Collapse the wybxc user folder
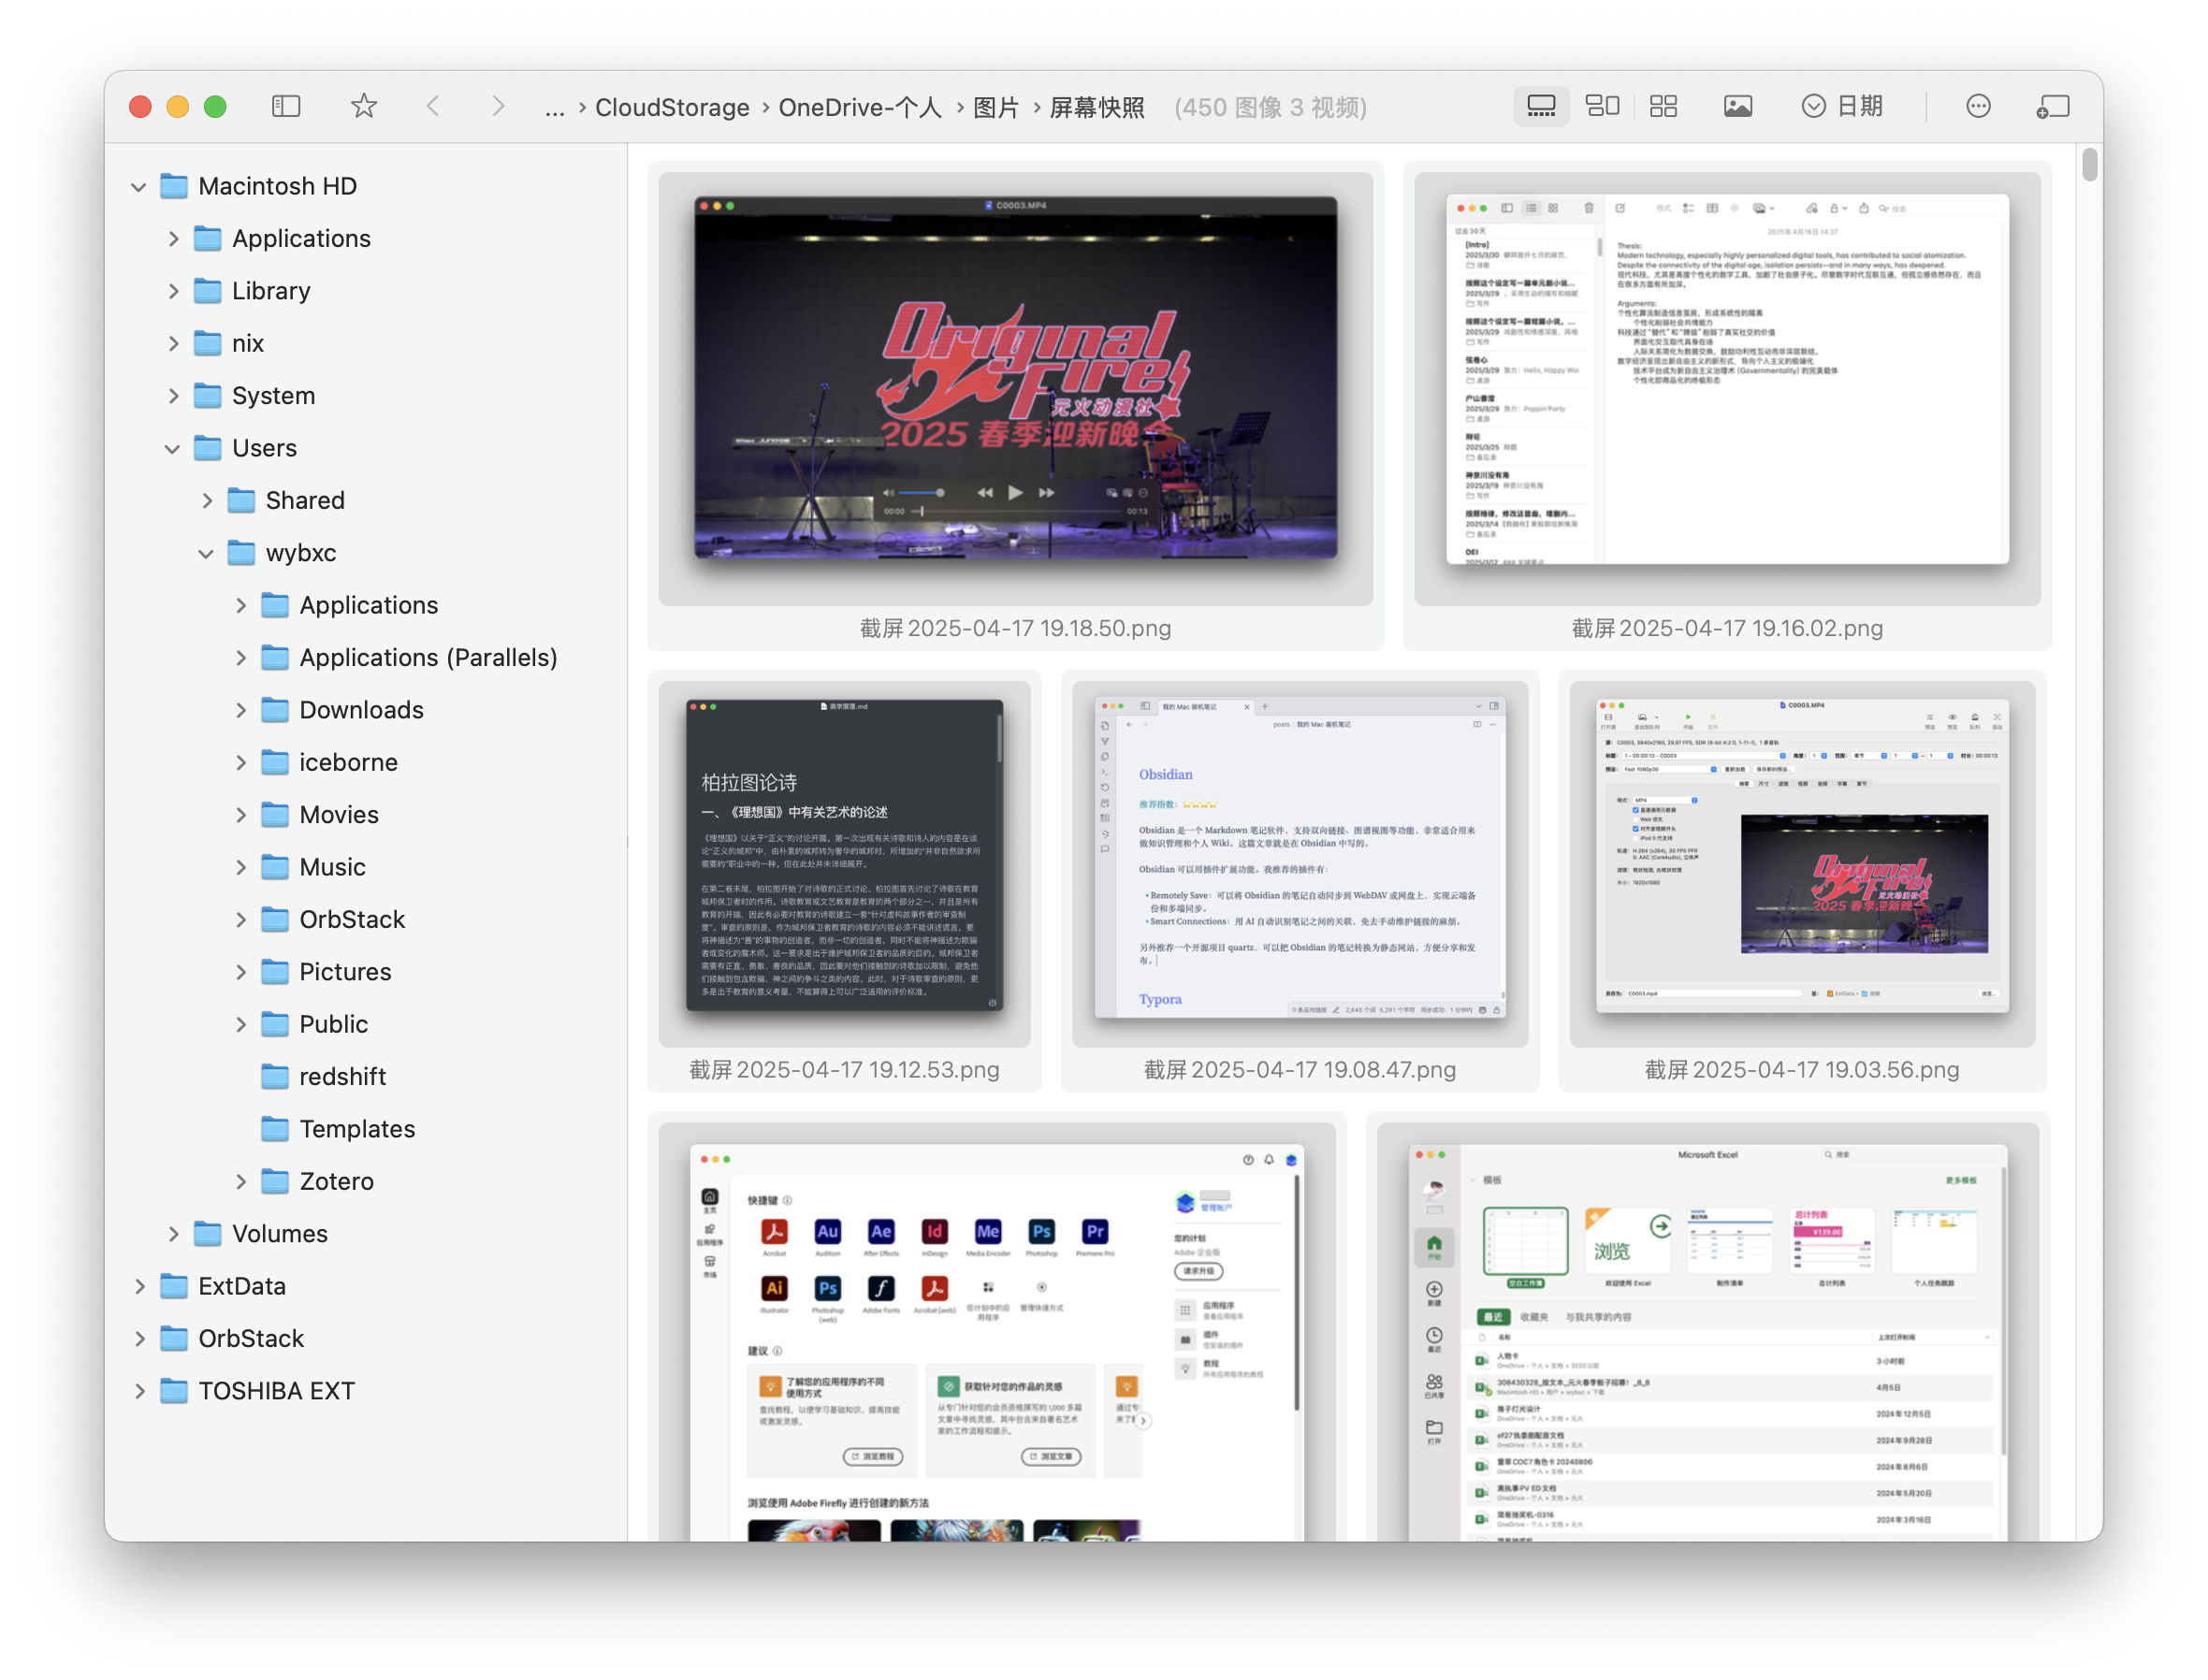 pos(206,553)
